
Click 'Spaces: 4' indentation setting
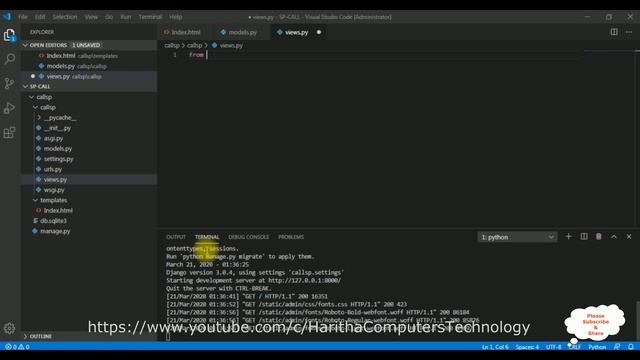click(527, 347)
